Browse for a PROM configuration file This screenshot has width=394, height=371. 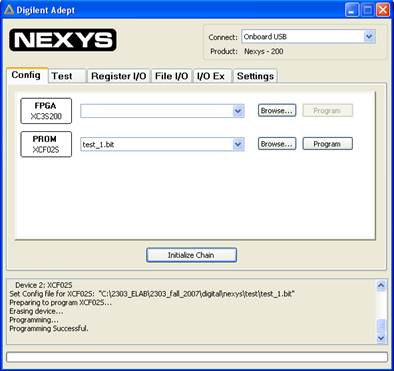[x=277, y=144]
